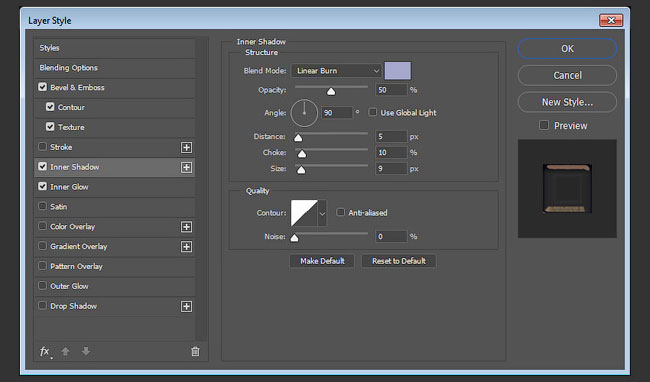Click the styles list scrollbar

click(202, 189)
